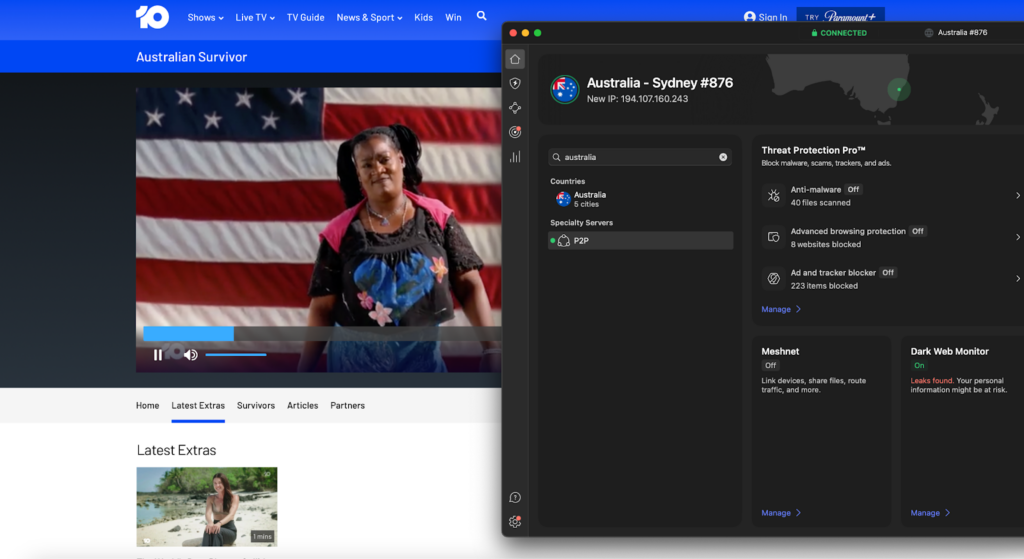This screenshot has height=559, width=1024.
Task: Open the help icon in NordVPN sidebar
Action: click(x=515, y=498)
